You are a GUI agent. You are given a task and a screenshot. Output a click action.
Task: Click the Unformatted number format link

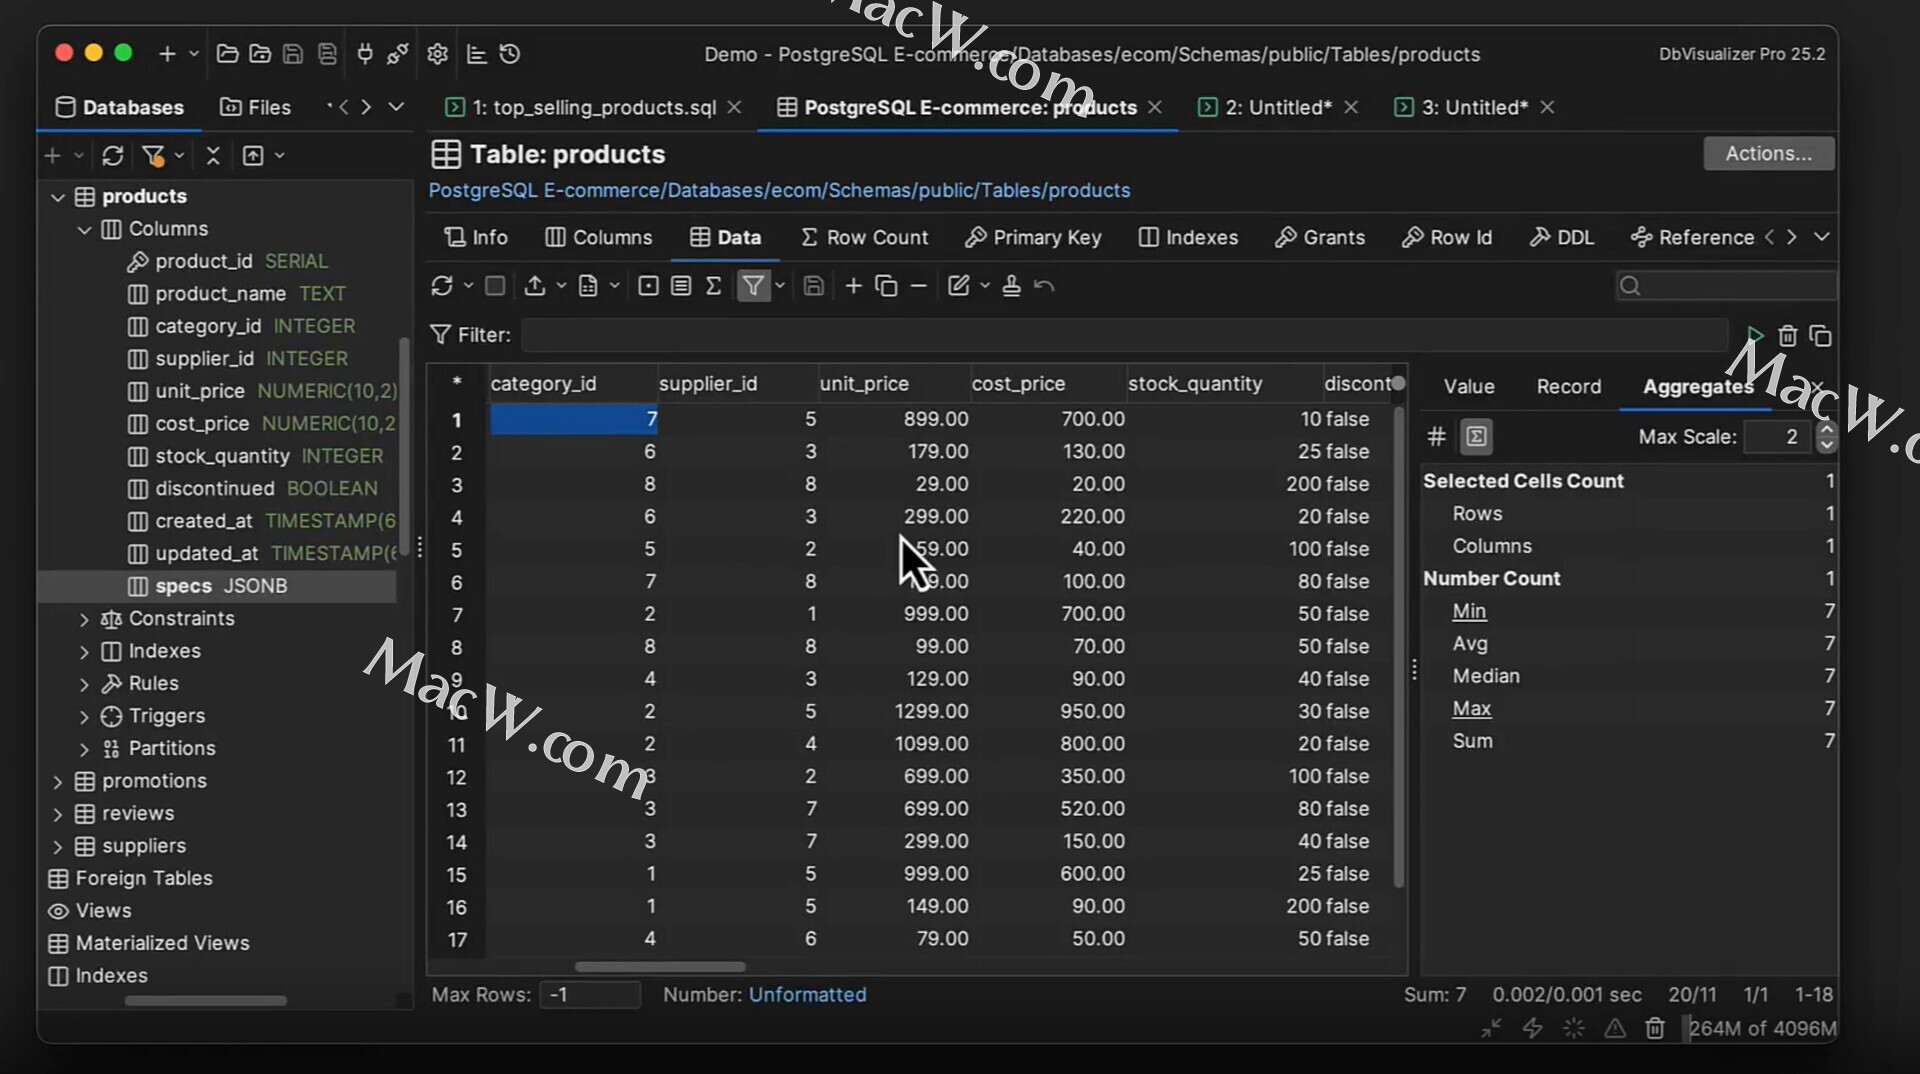tap(807, 995)
